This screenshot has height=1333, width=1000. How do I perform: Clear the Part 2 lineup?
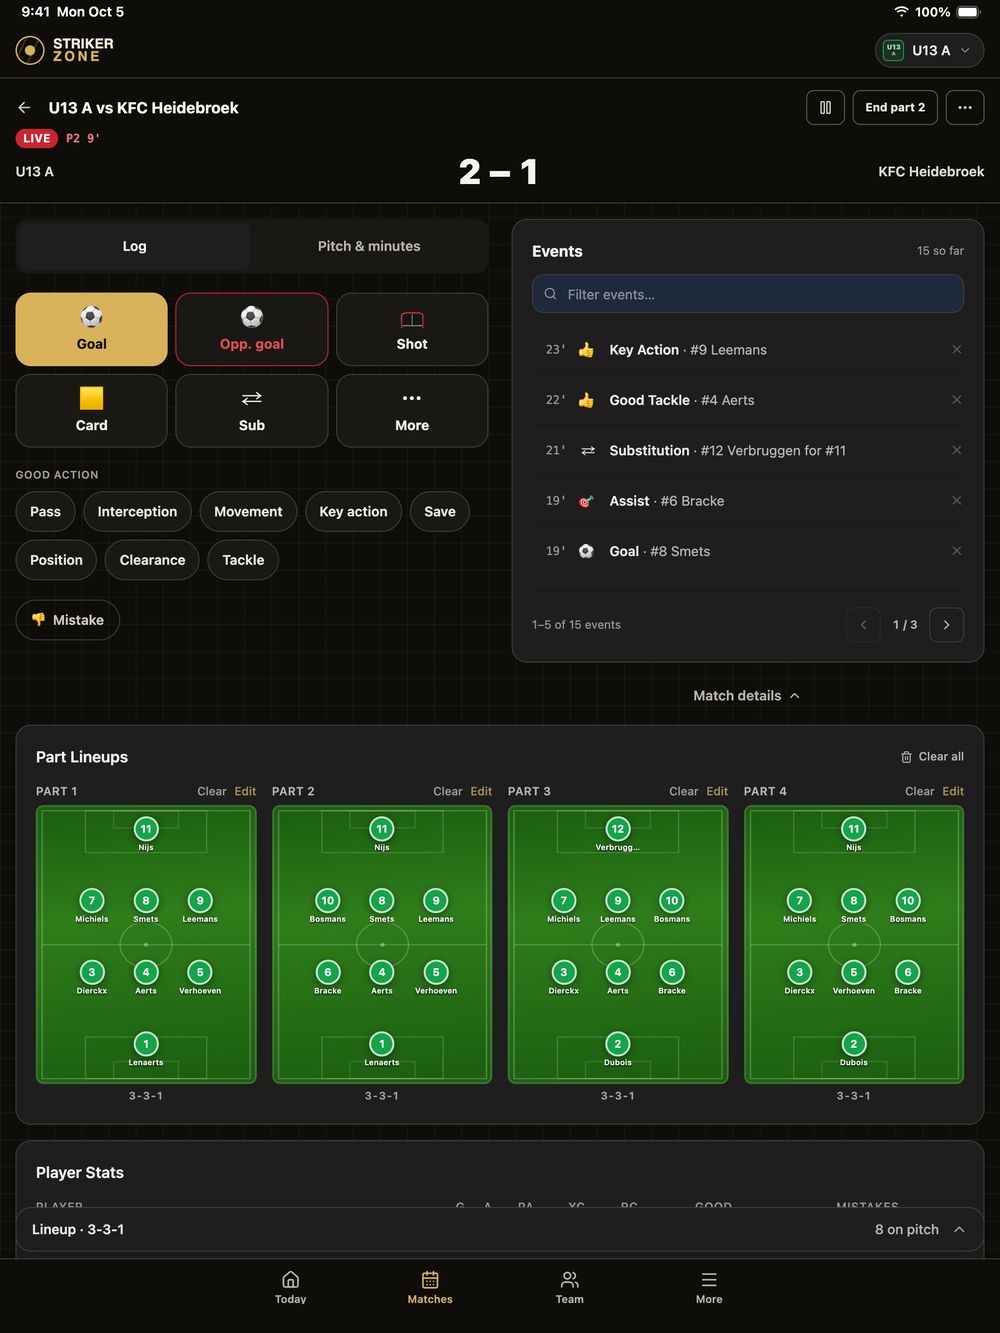coord(448,791)
